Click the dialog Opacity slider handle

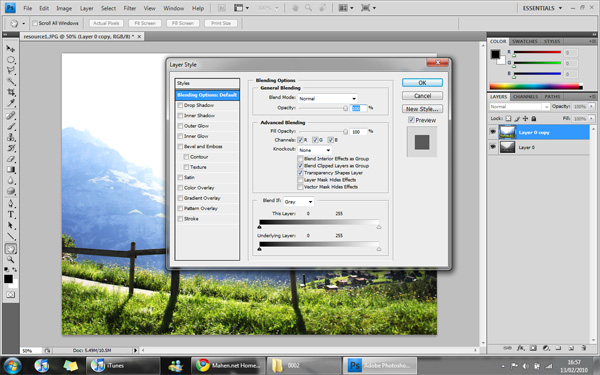(345, 109)
